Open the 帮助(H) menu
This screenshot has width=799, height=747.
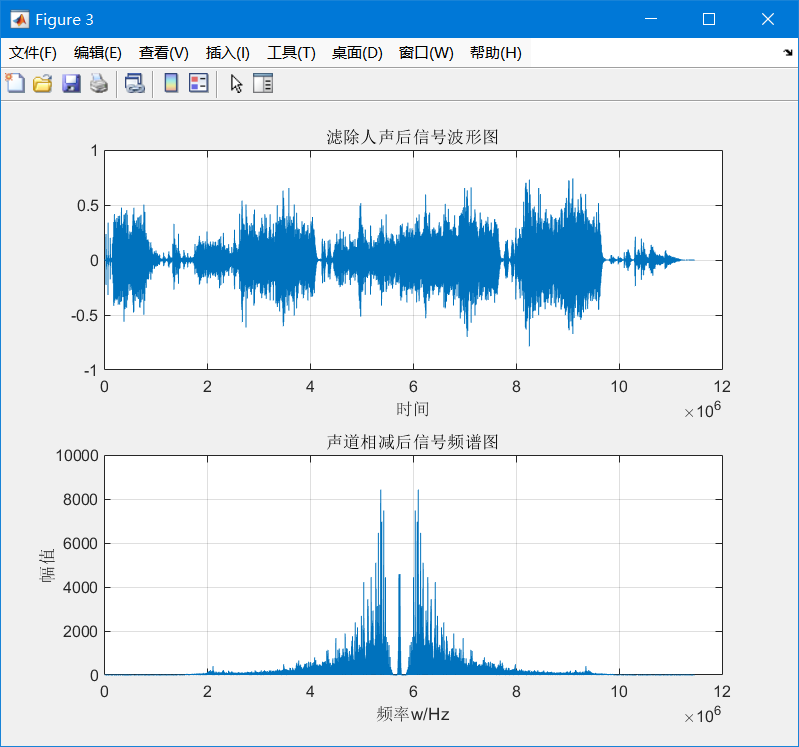[x=495, y=52]
